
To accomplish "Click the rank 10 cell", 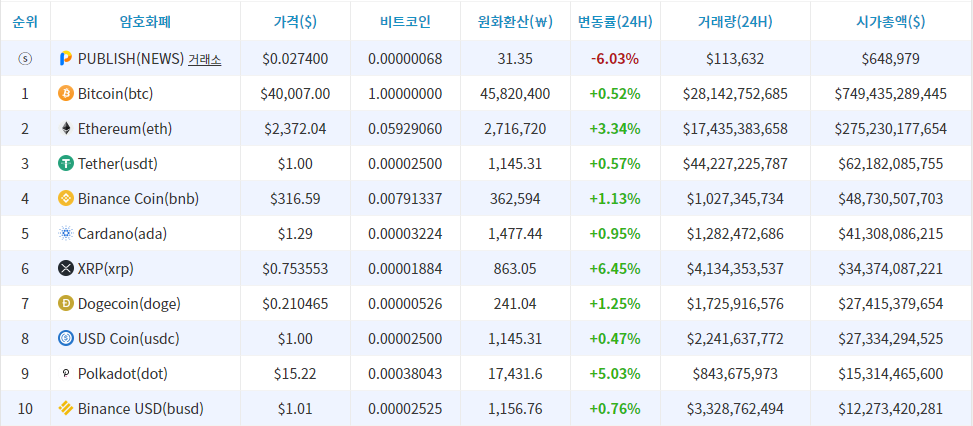I will coord(25,409).
